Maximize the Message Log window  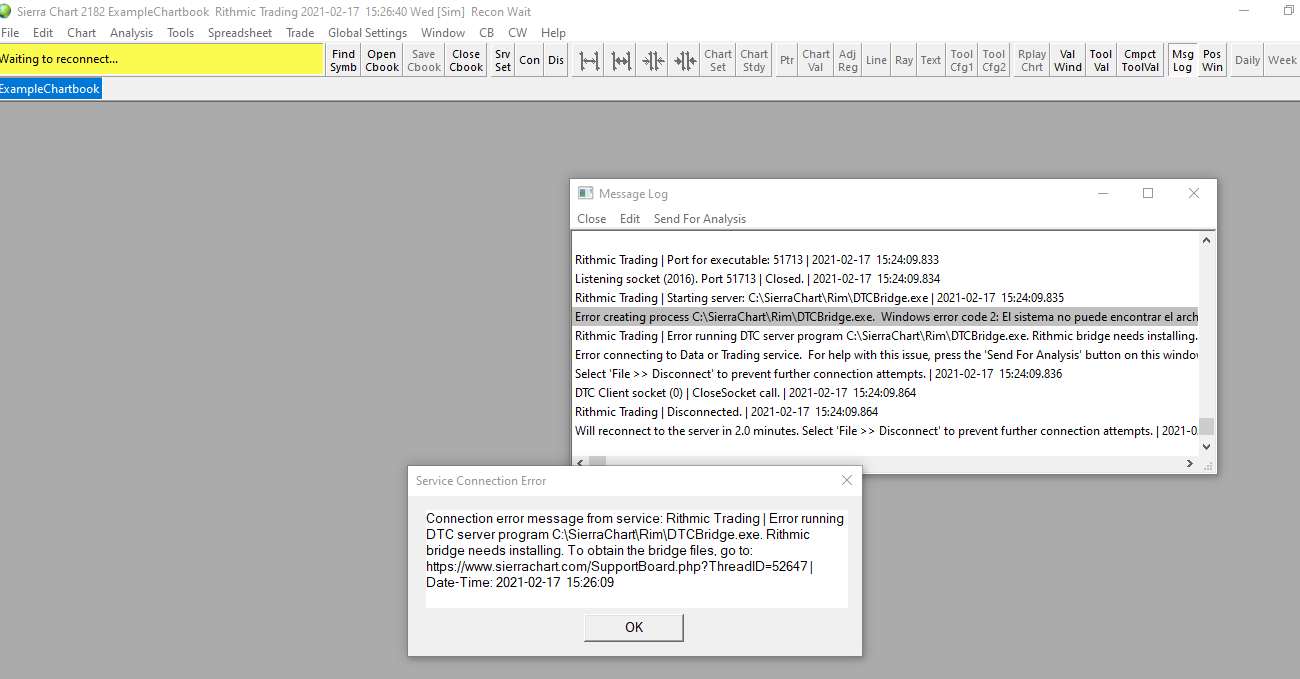click(1148, 193)
